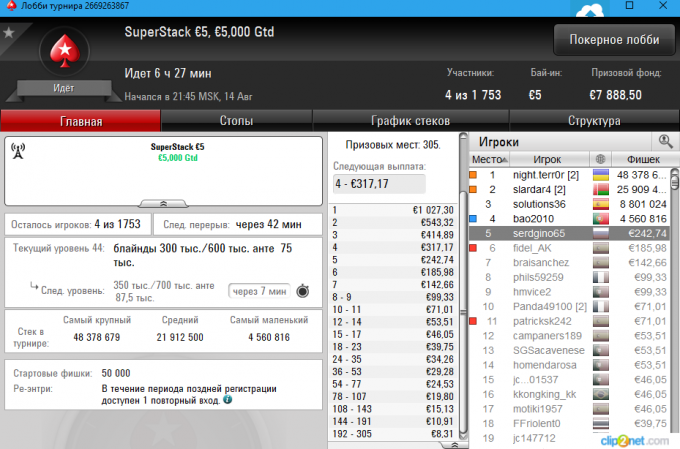Click red marker beside fidel_AK
This screenshot has width=680, height=449.
click(473, 248)
